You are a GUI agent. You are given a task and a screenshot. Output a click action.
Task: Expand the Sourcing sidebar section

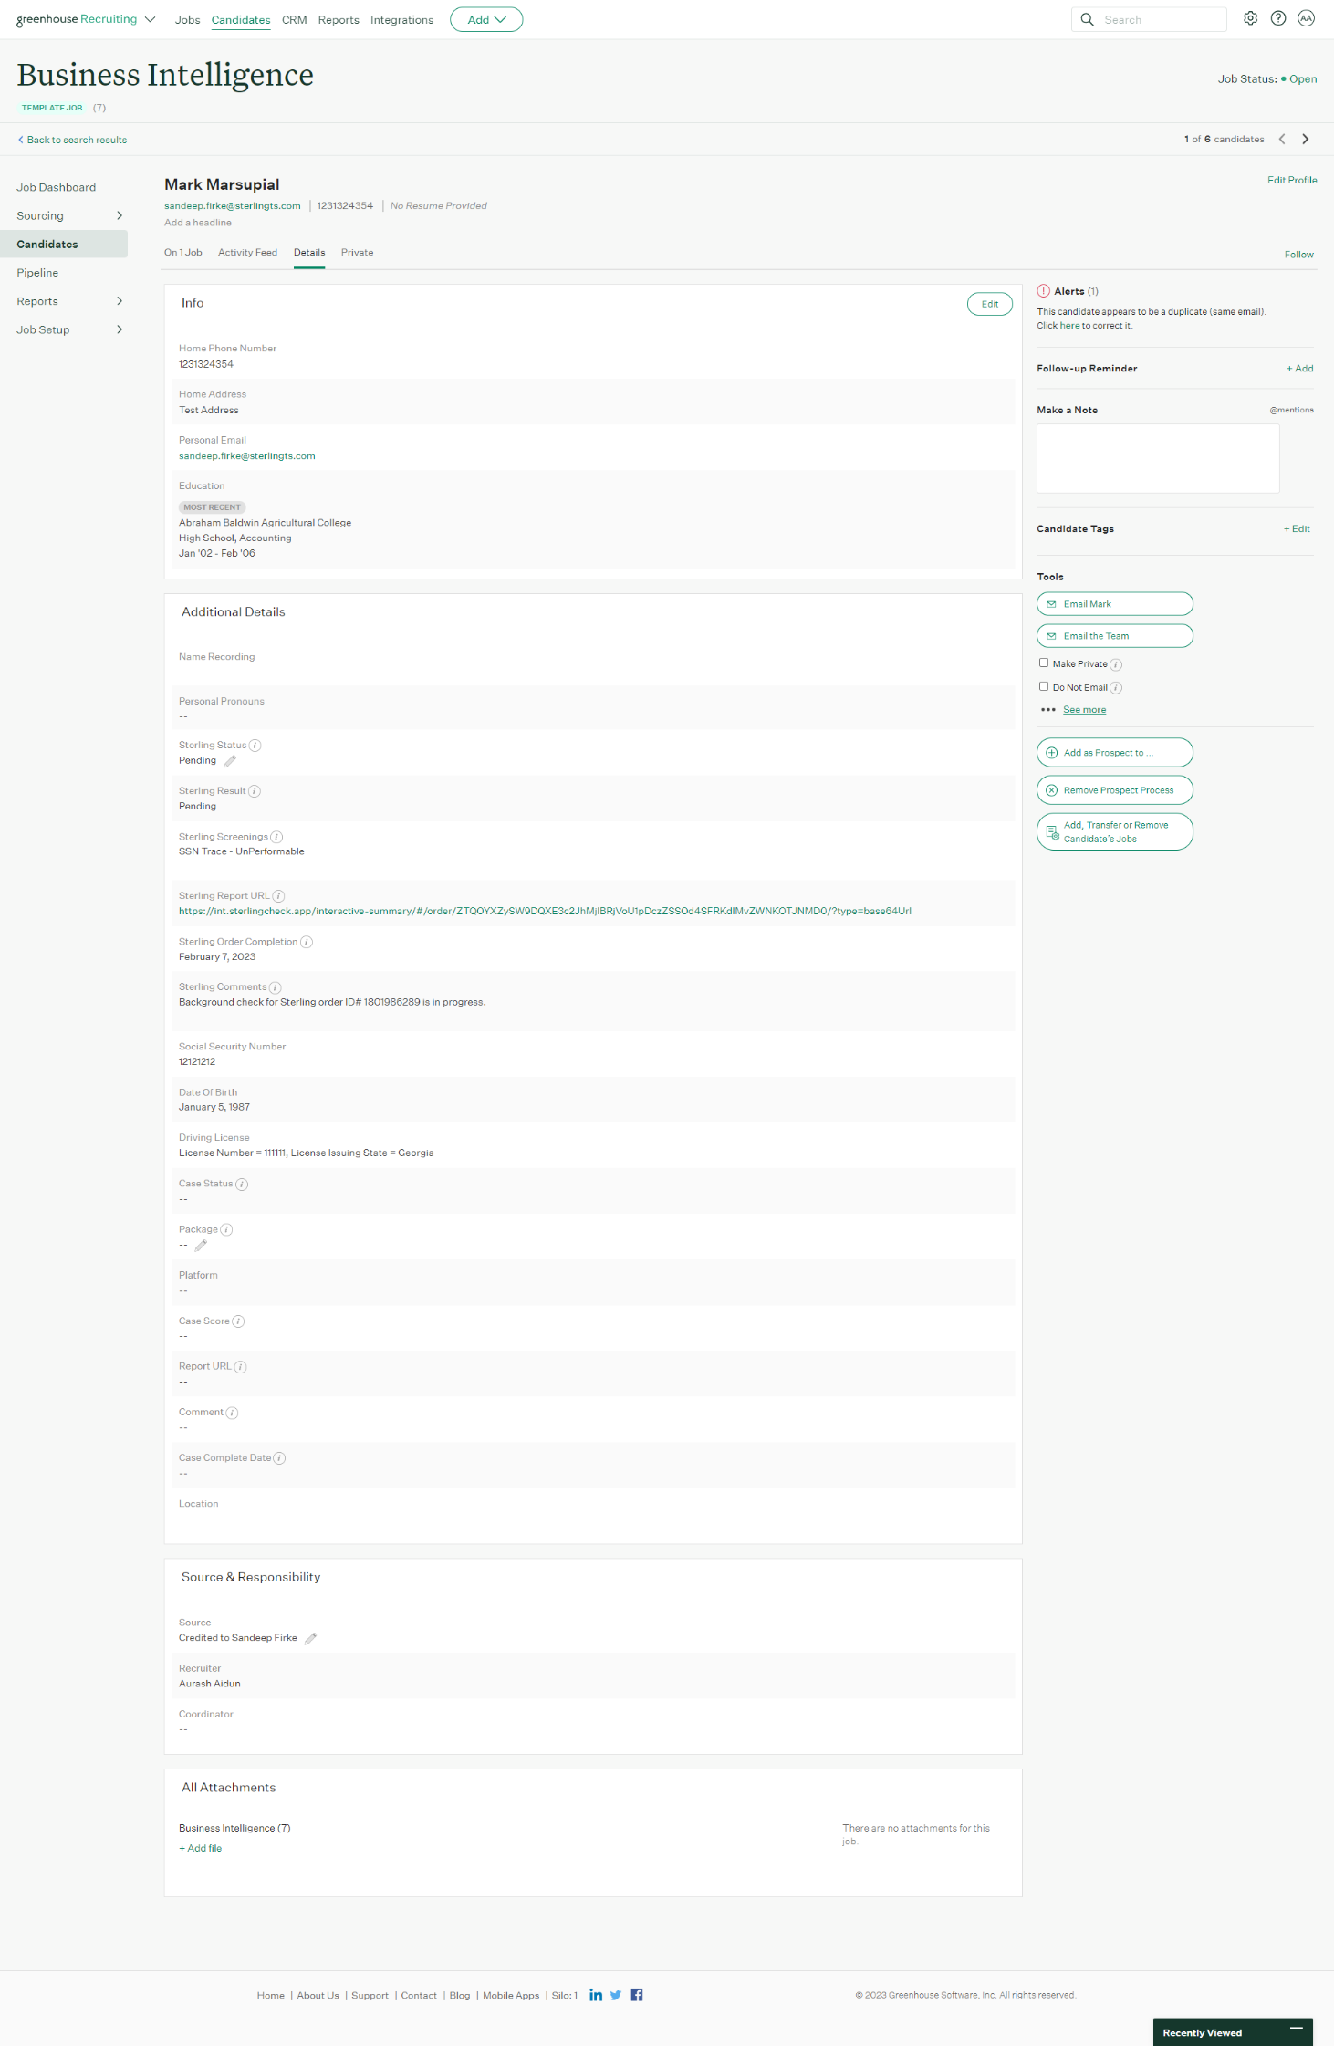pos(119,216)
